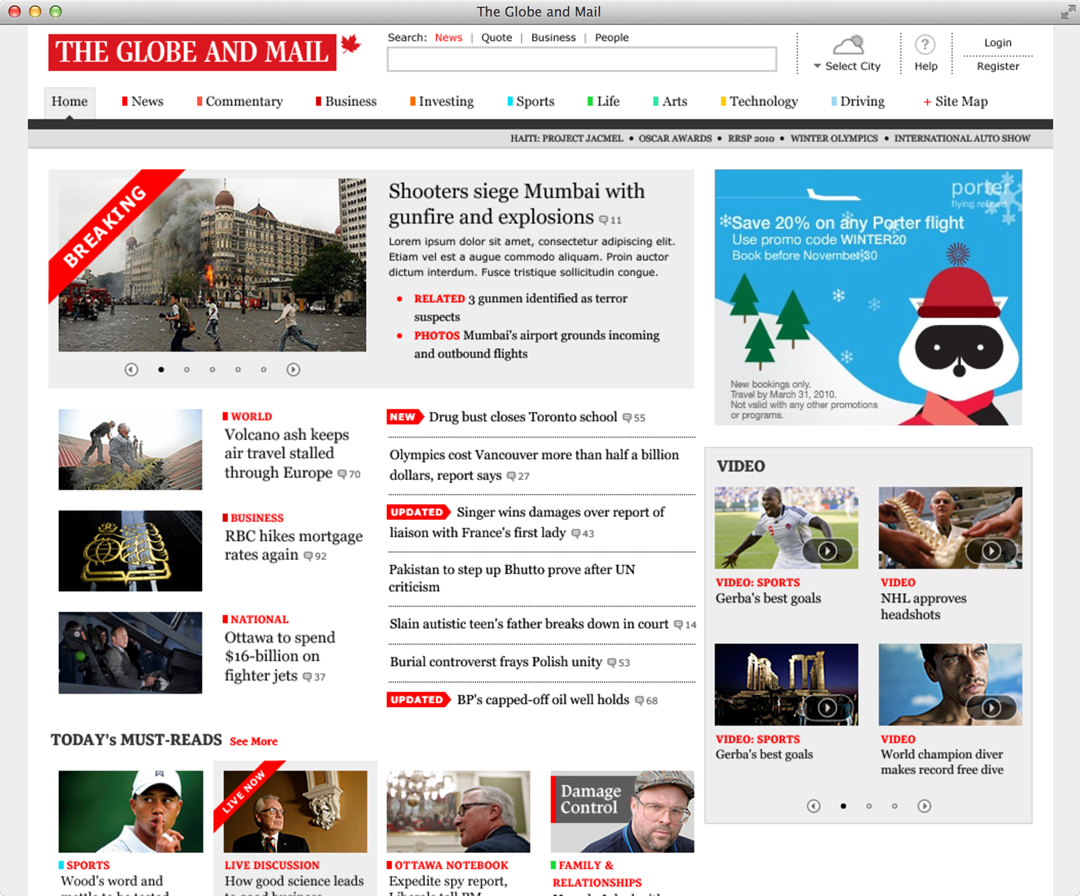Select the second dot in Video pager
This screenshot has width=1080, height=896.
(869, 806)
